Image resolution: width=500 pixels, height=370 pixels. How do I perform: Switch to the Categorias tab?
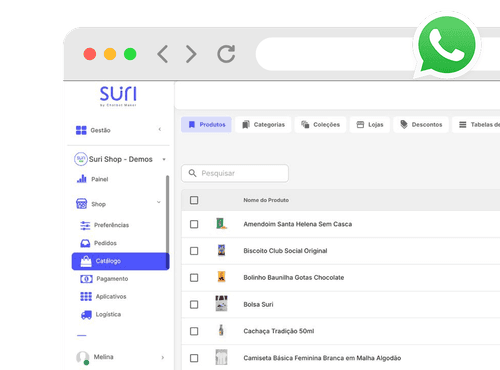[263, 125]
